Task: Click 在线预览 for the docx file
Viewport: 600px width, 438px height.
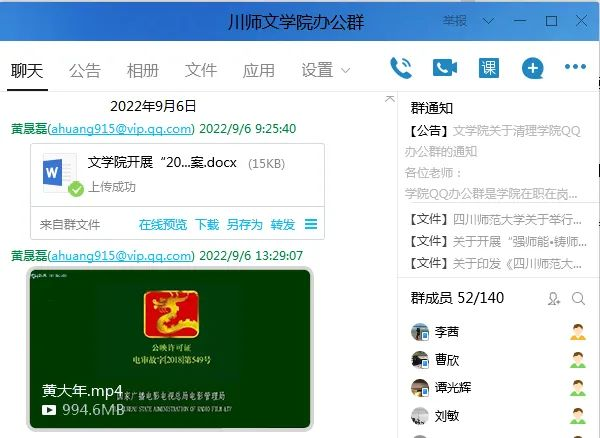Action: 163,224
